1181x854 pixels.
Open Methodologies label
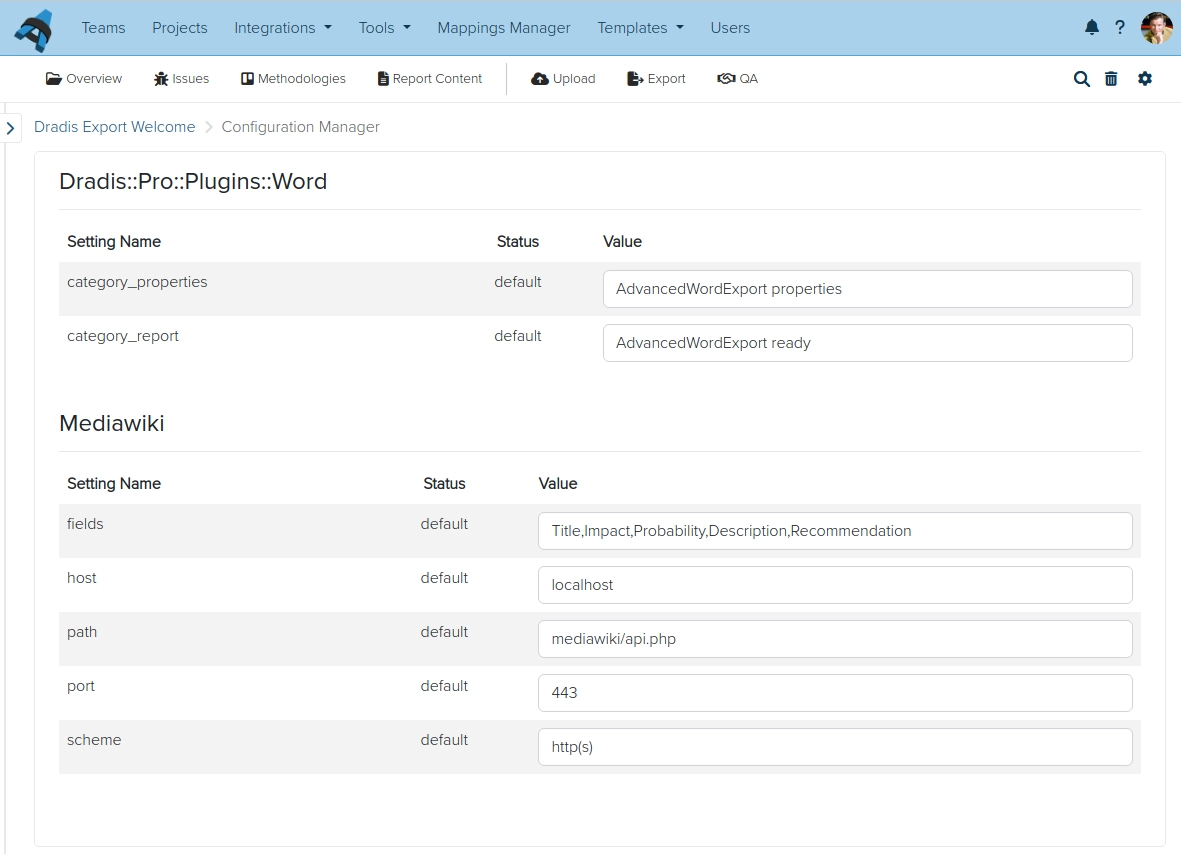(301, 78)
